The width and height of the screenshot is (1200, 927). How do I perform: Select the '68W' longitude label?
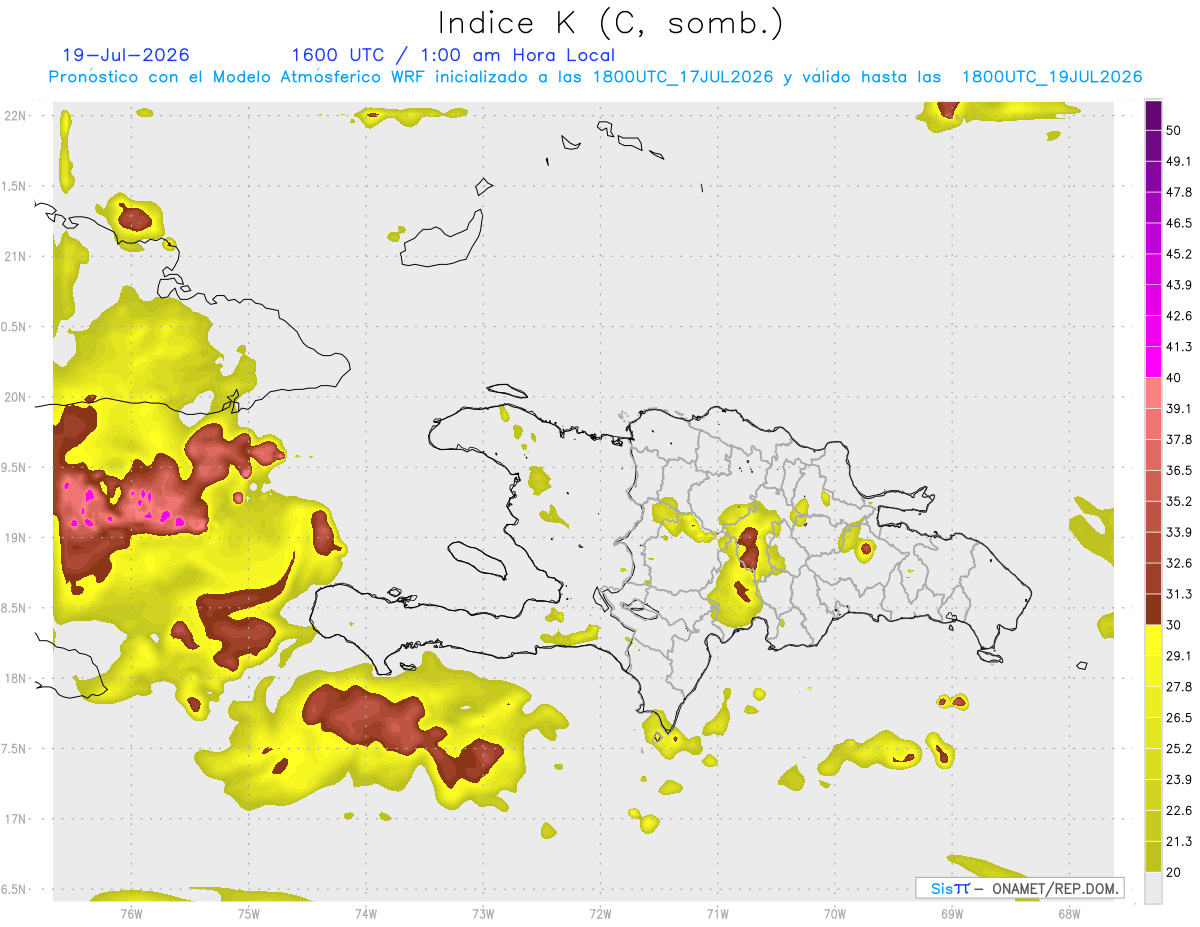[x=1069, y=913]
